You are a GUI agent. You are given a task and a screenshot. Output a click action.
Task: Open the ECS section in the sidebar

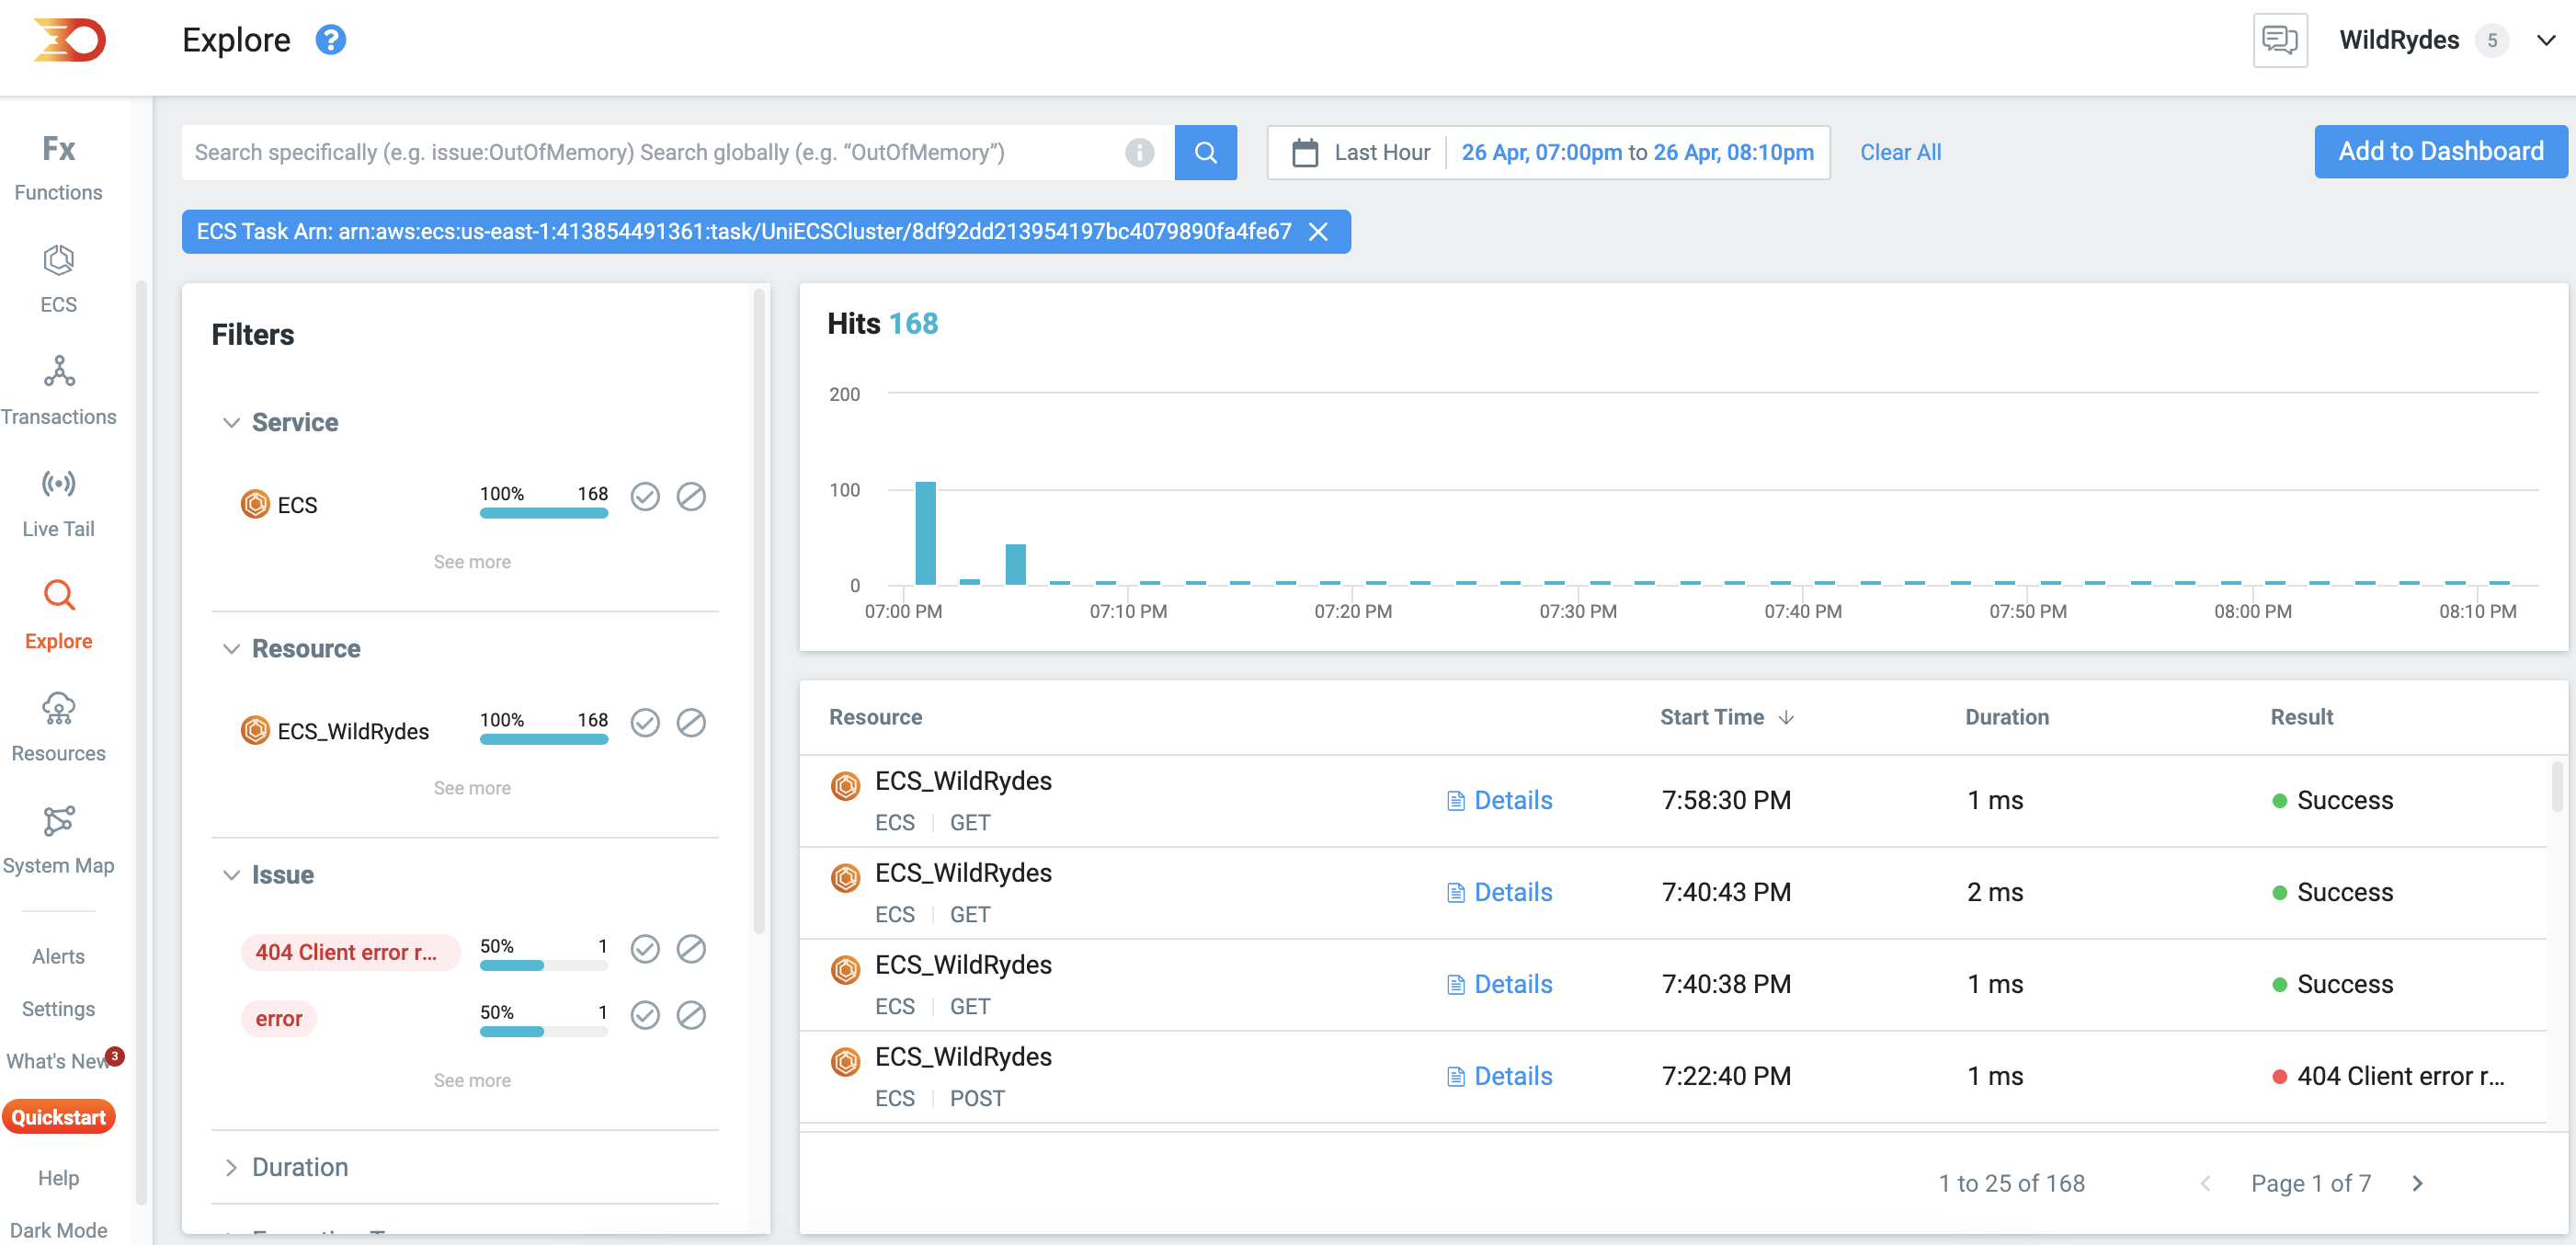tap(58, 279)
